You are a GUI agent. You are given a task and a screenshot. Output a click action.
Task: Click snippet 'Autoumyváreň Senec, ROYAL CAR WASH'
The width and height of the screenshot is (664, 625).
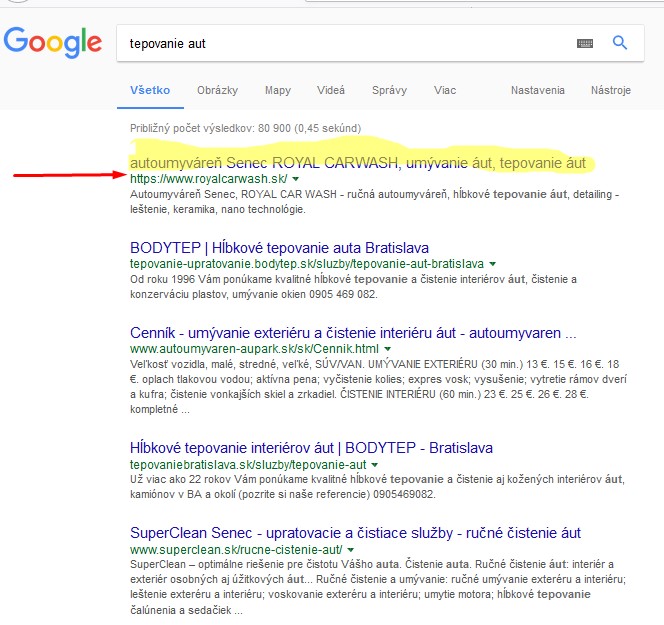pyautogui.click(x=375, y=202)
